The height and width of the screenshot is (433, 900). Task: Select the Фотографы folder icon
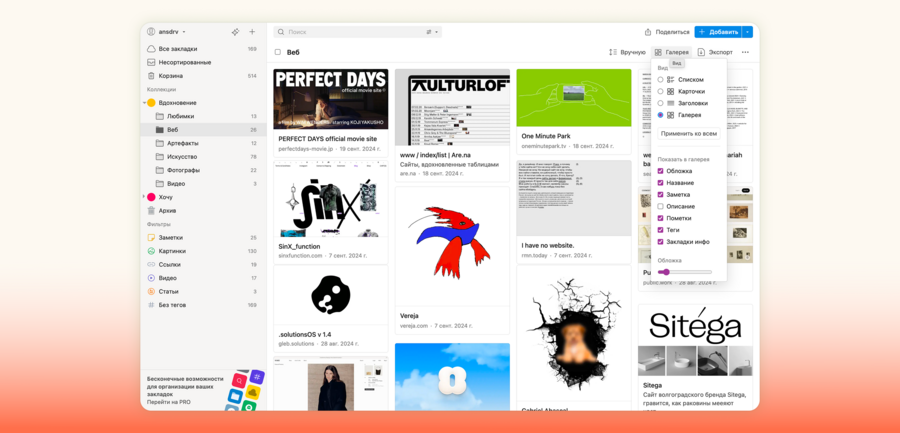160,170
